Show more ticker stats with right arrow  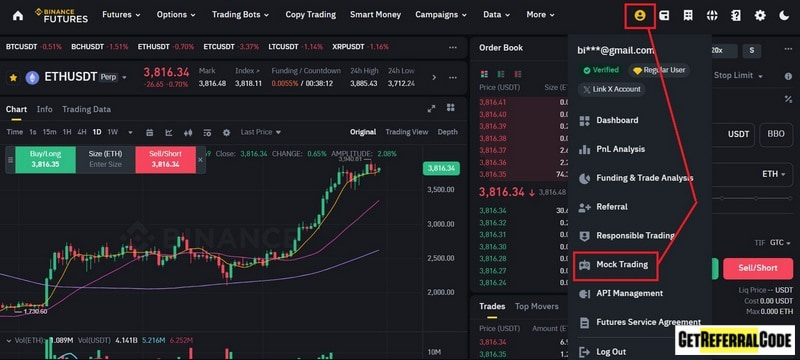click(434, 78)
